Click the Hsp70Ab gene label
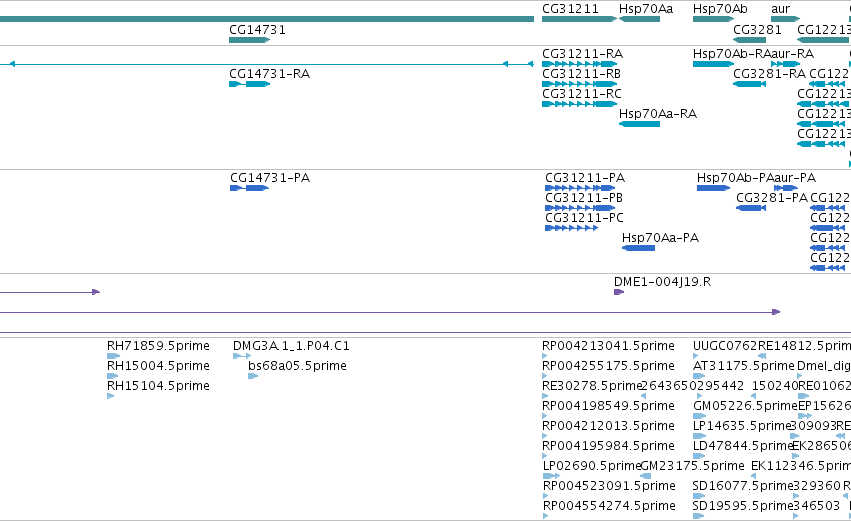This screenshot has height=521, width=851. (x=720, y=9)
